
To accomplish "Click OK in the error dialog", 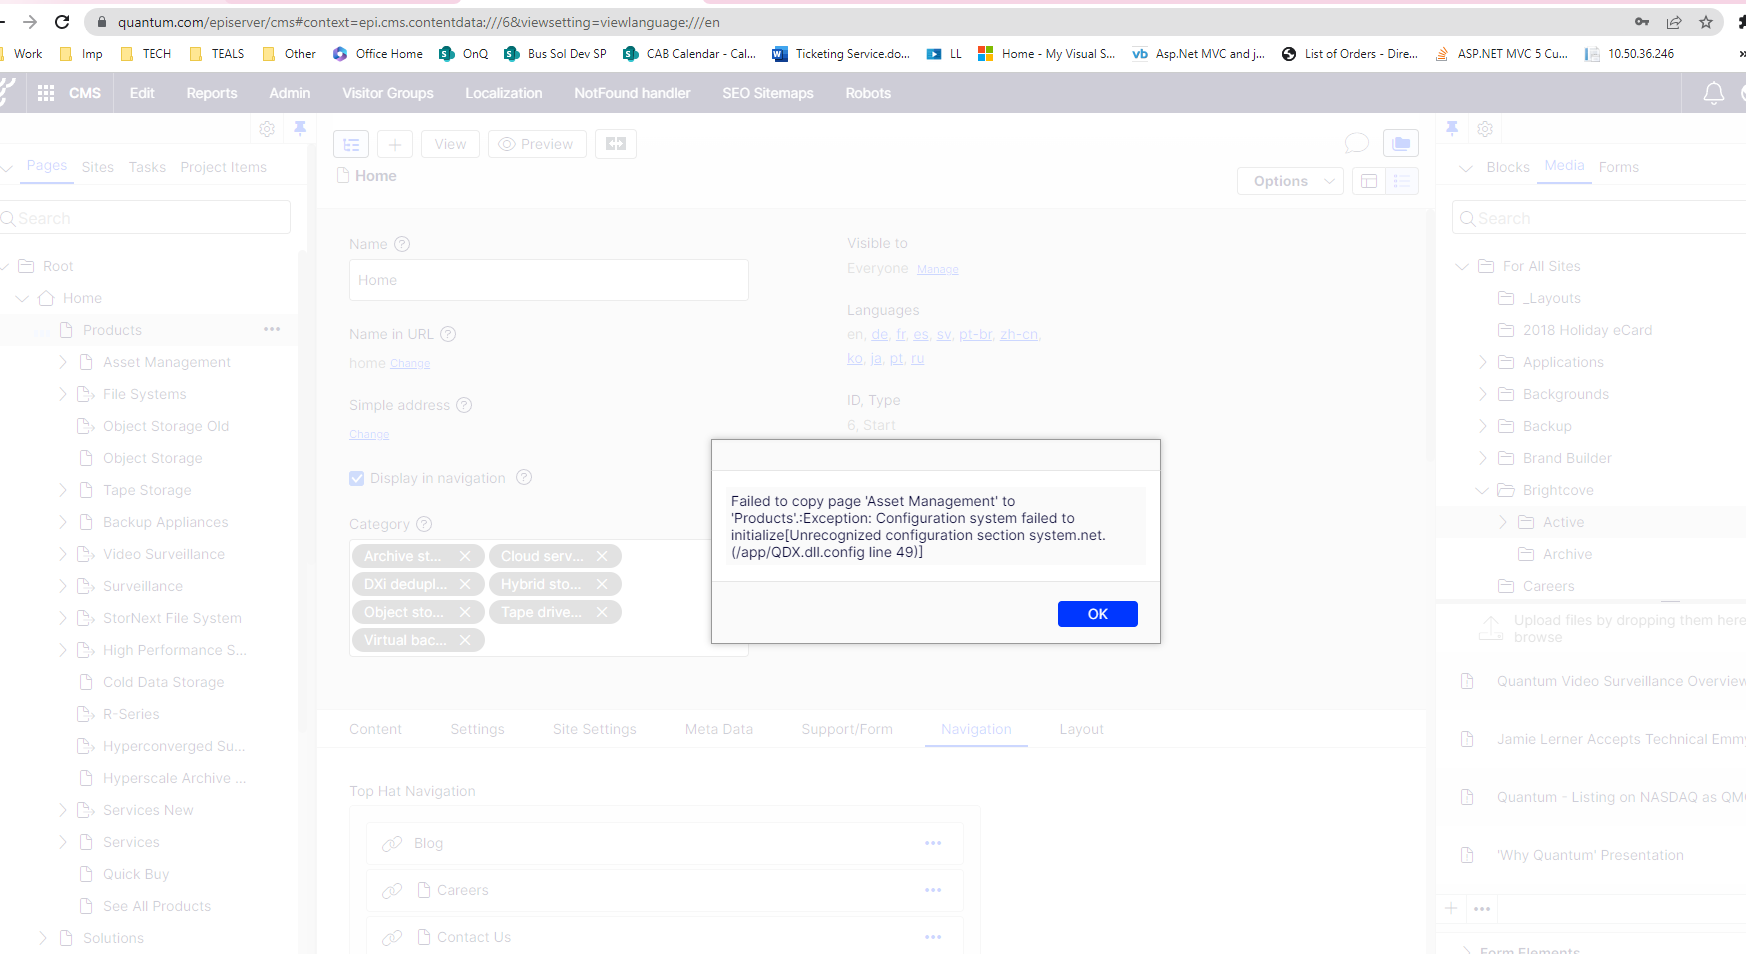I will coord(1097,614).
